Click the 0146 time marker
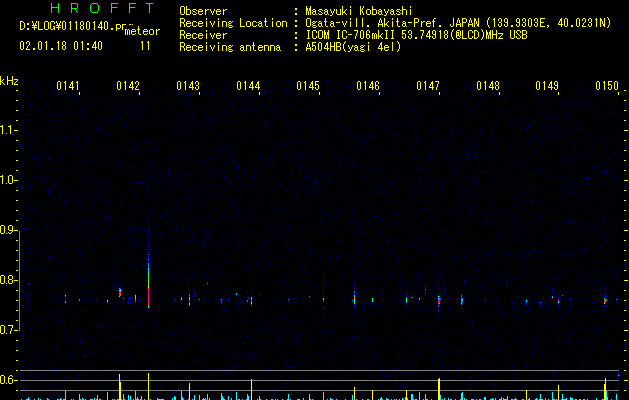Image resolution: width=629 pixels, height=400 pixels. click(x=368, y=86)
